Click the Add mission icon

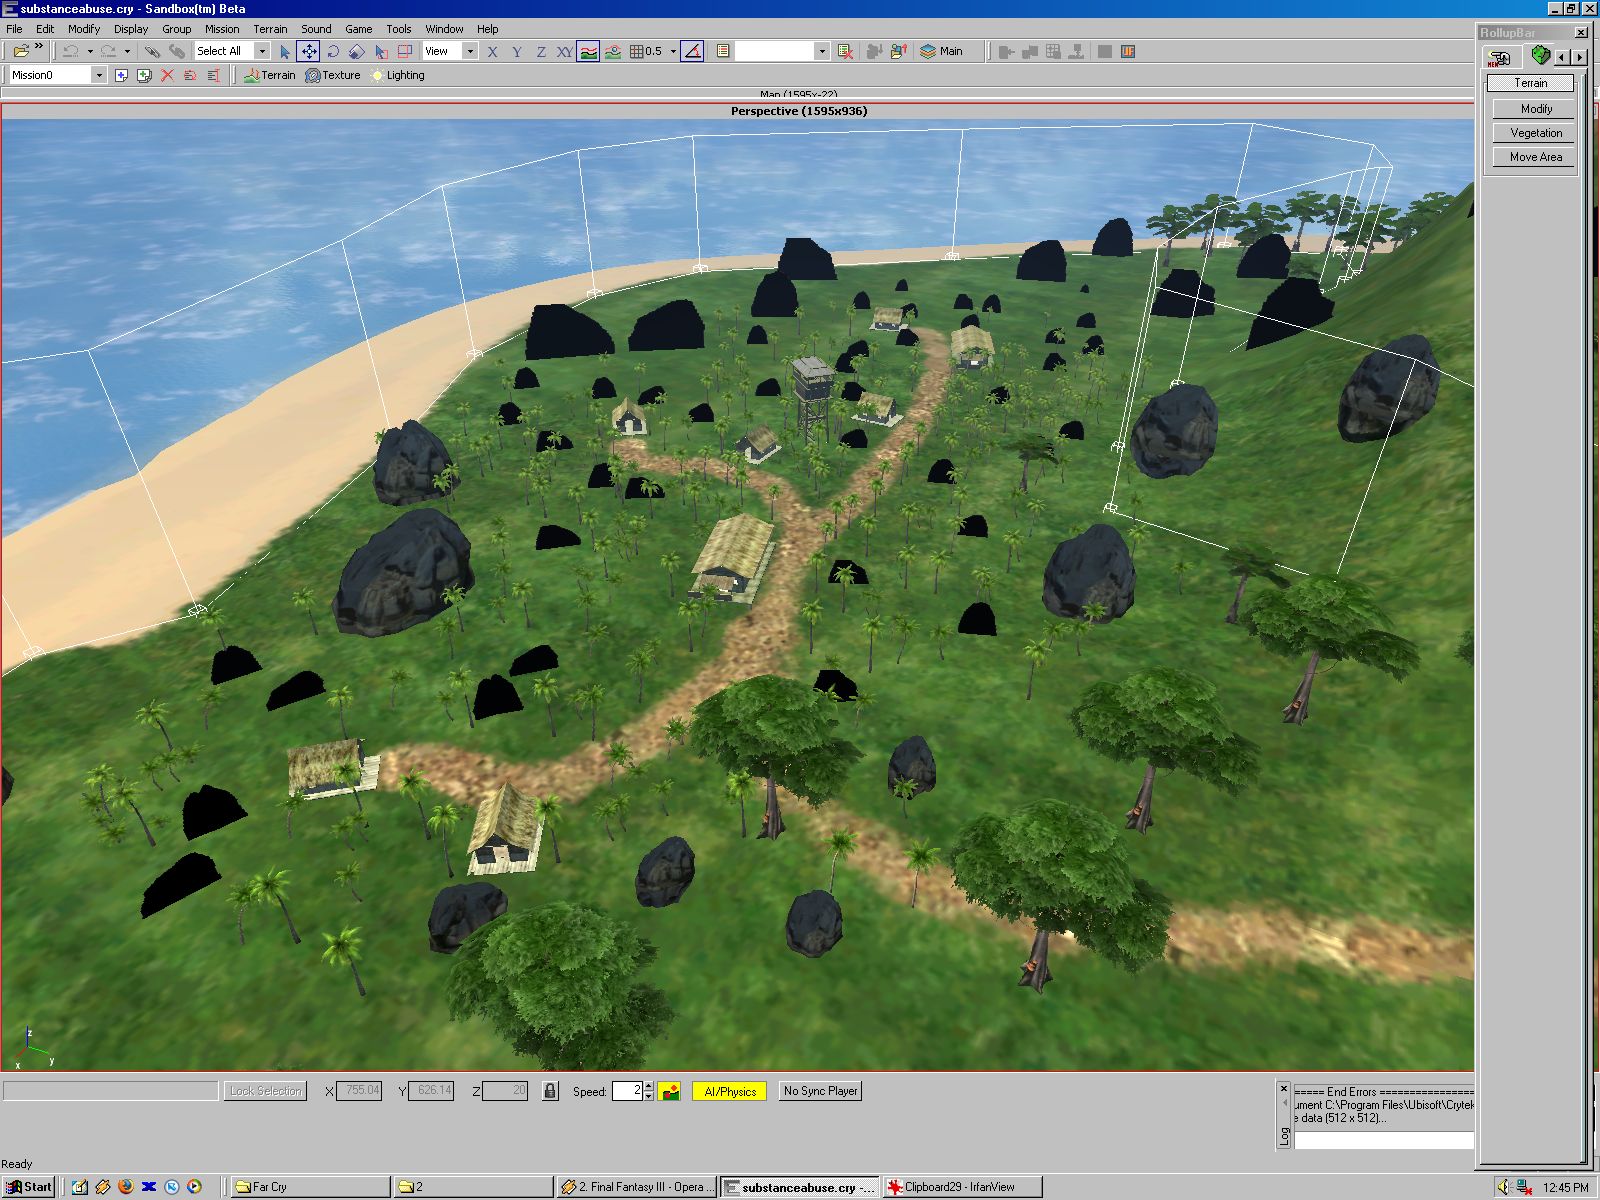coord(121,75)
